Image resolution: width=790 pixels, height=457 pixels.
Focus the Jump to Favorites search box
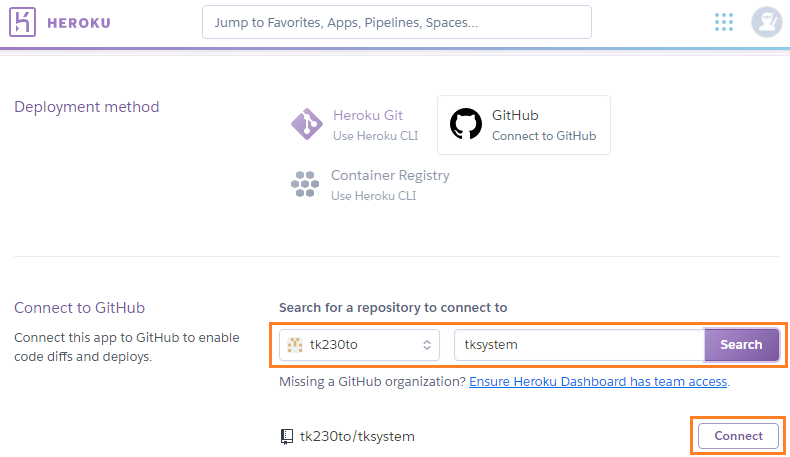pos(397,22)
